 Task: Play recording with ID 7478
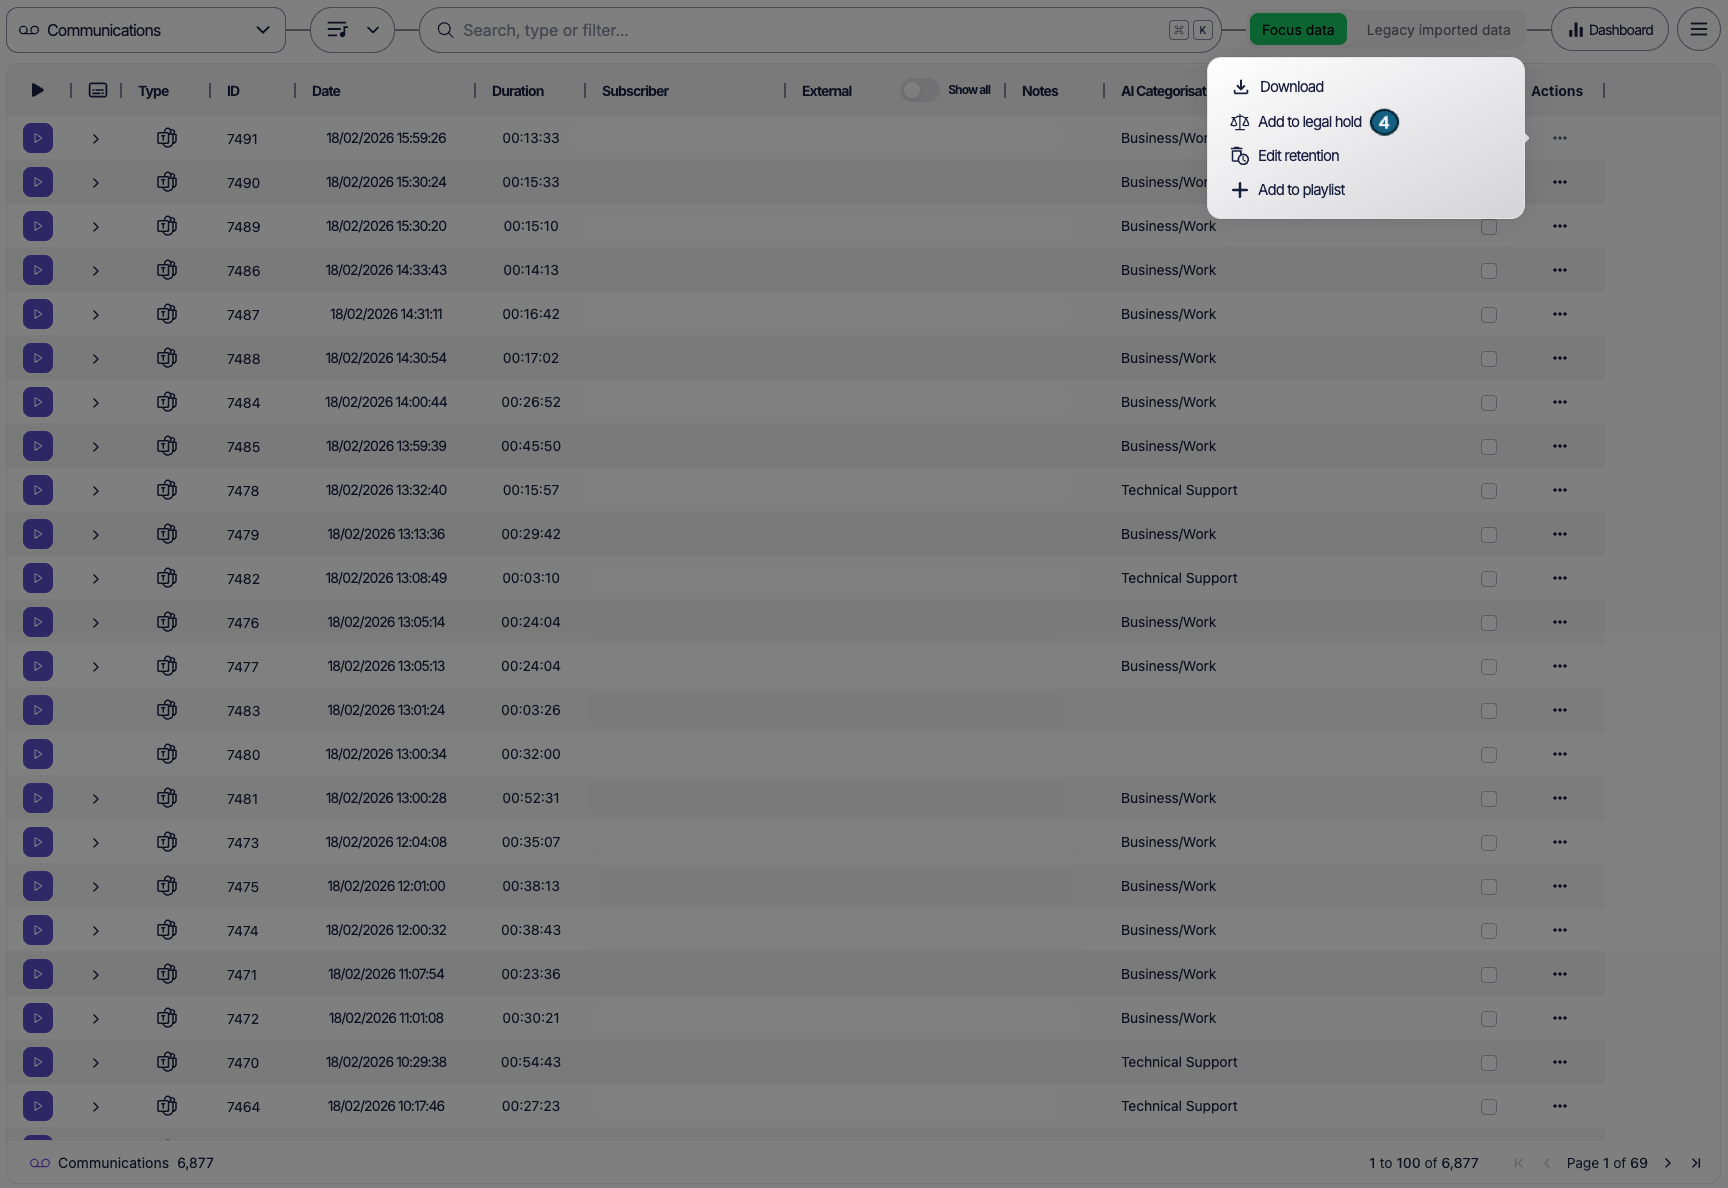[x=38, y=490]
